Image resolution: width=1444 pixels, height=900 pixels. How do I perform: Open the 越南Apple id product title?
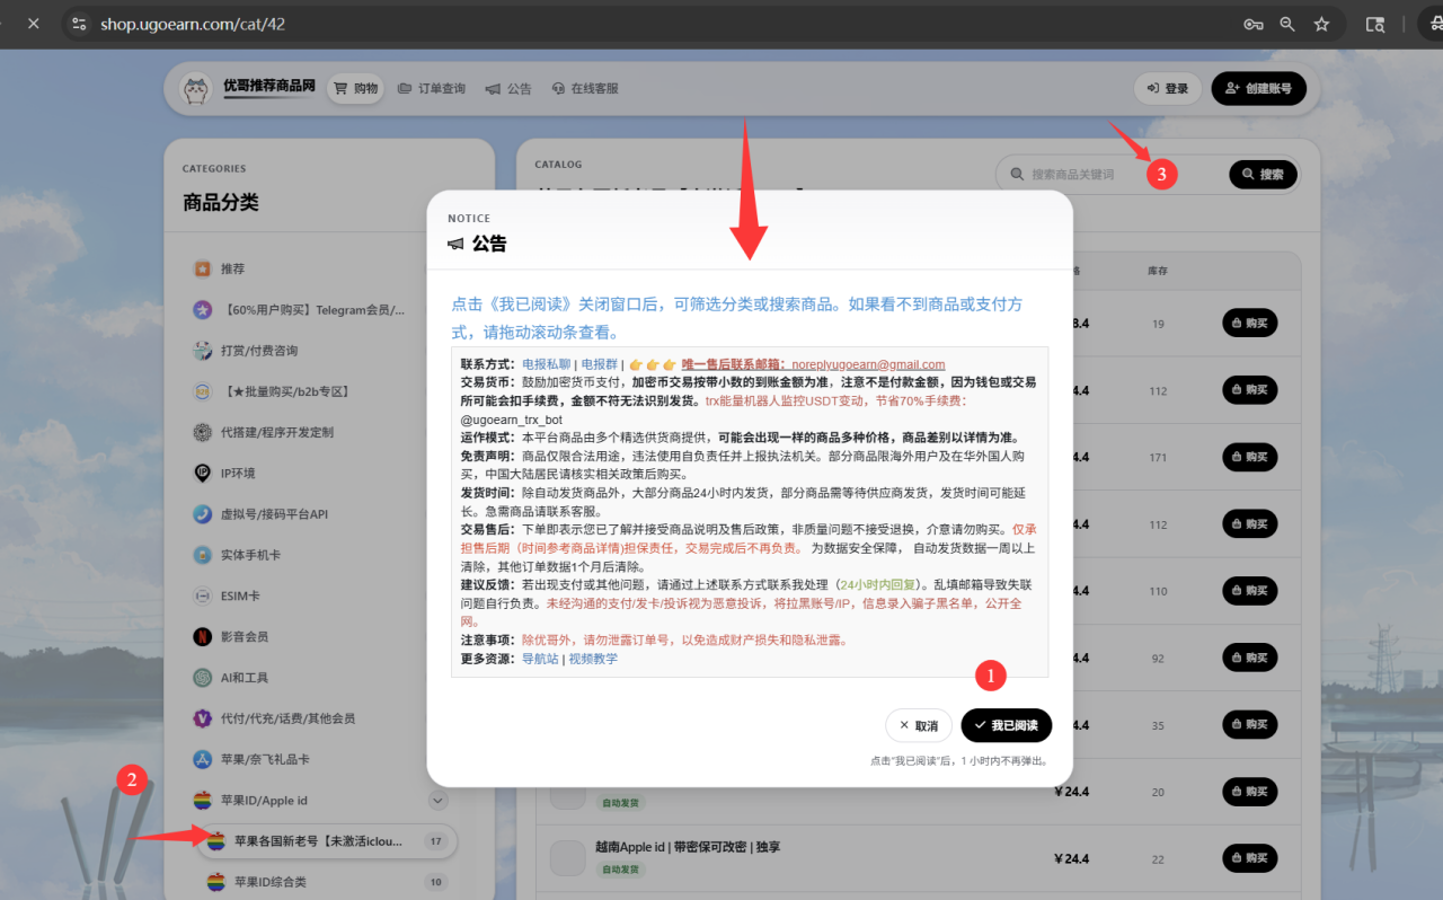tap(687, 847)
